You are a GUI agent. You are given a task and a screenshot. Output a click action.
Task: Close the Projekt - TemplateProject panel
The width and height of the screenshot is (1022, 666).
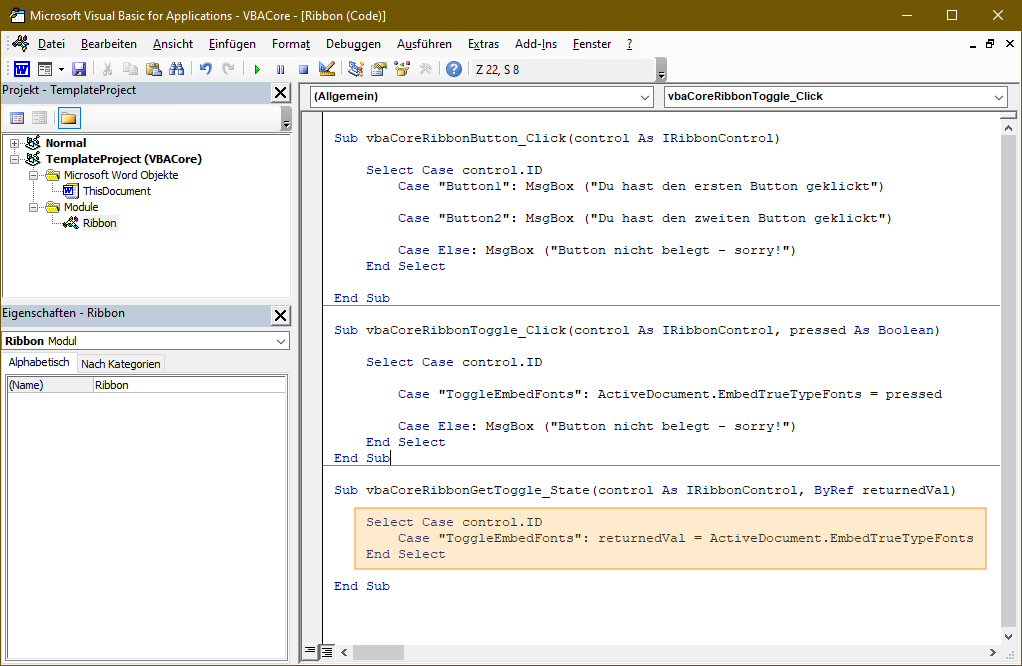click(x=280, y=93)
